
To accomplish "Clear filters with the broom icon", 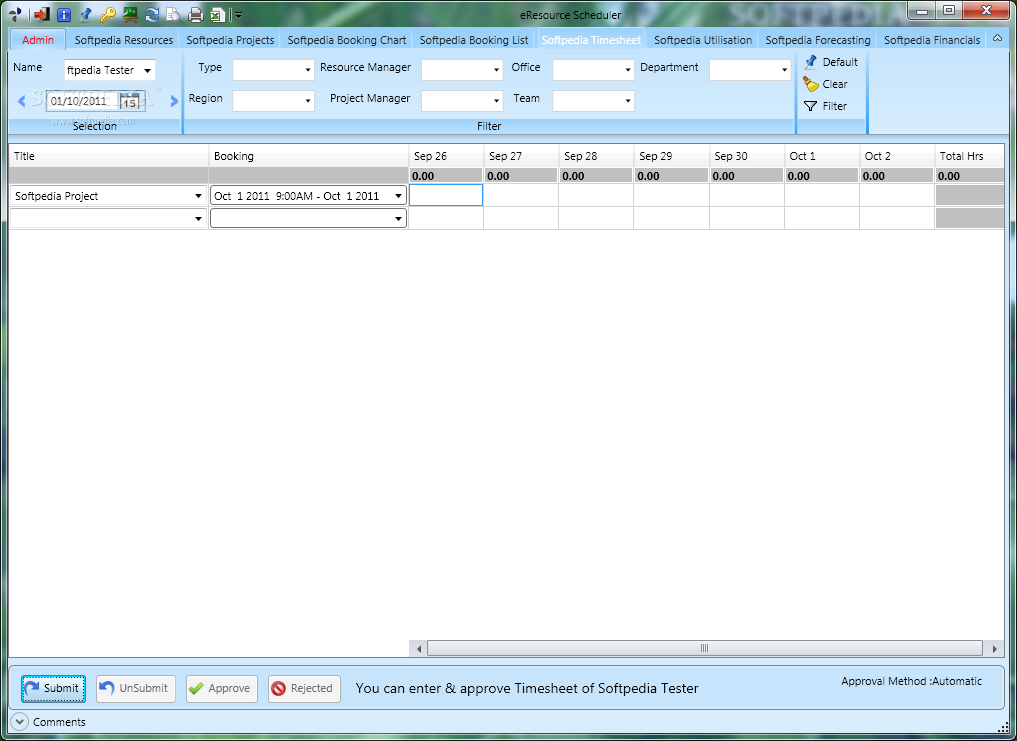I will (825, 84).
